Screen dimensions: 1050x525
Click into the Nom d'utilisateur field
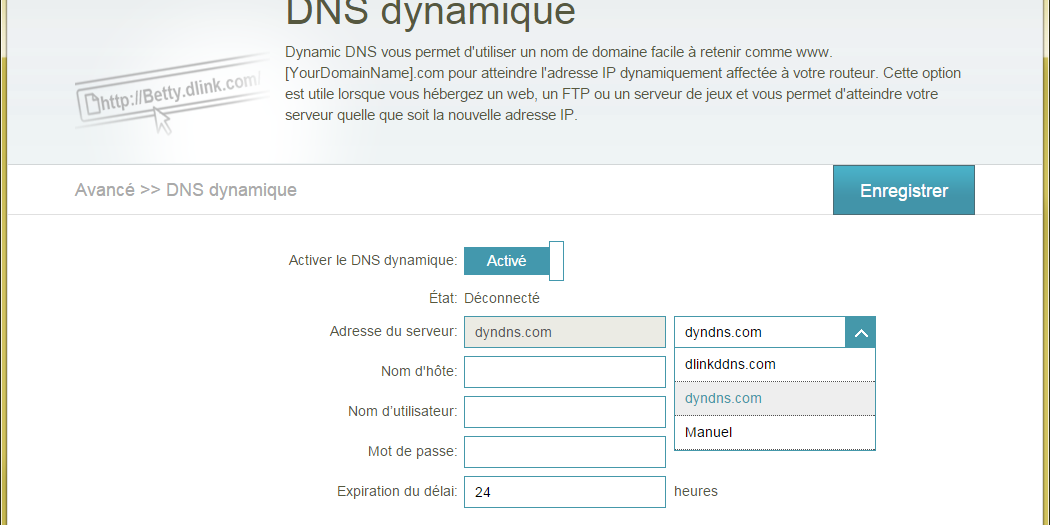click(x=565, y=412)
